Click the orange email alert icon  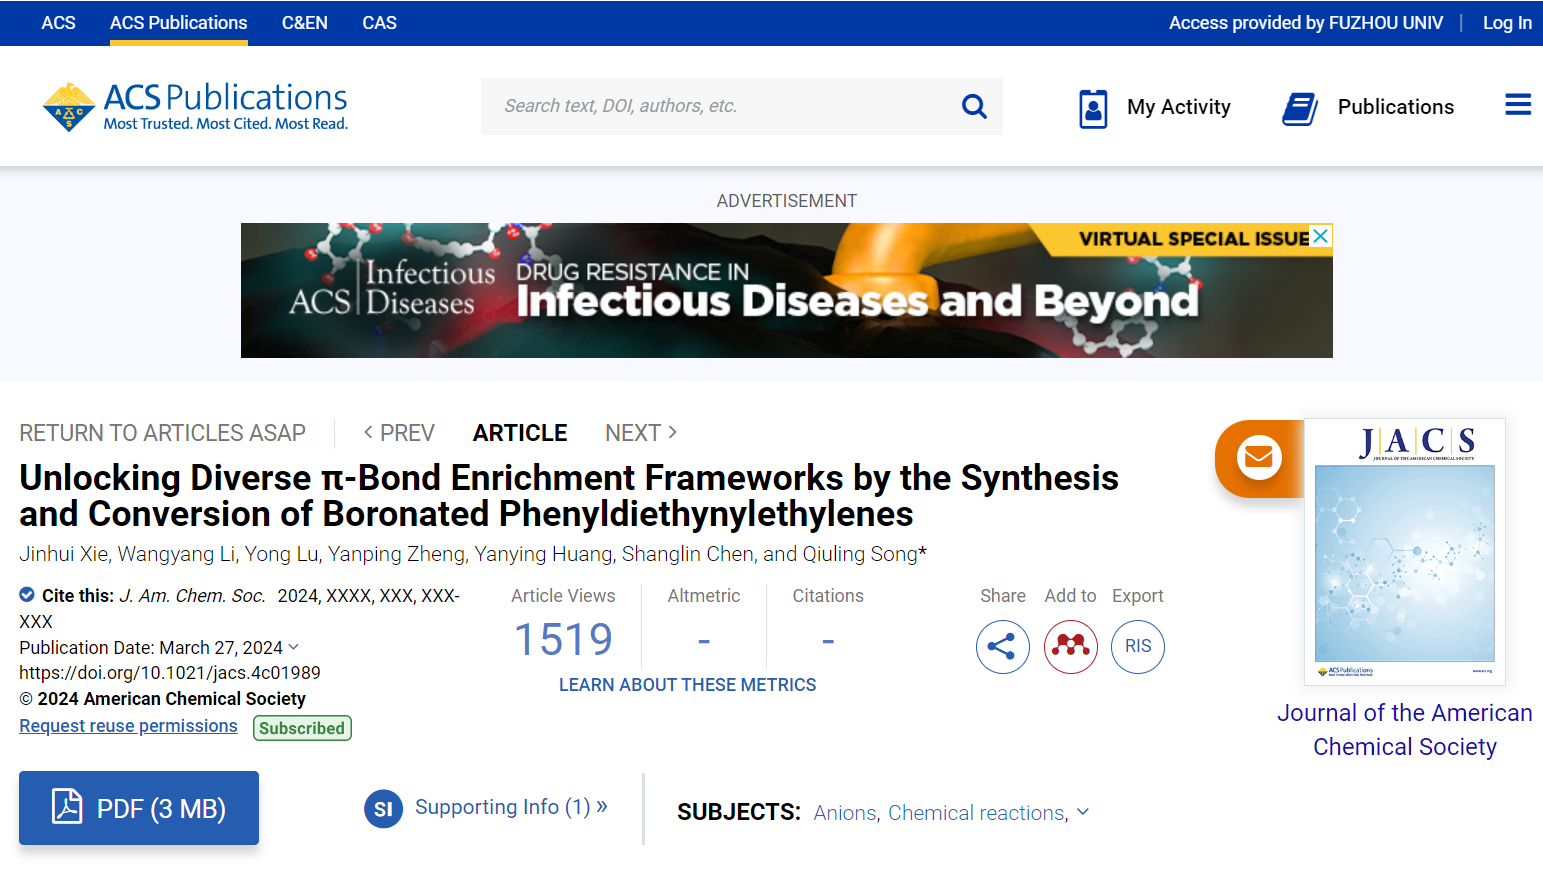[x=1258, y=458]
